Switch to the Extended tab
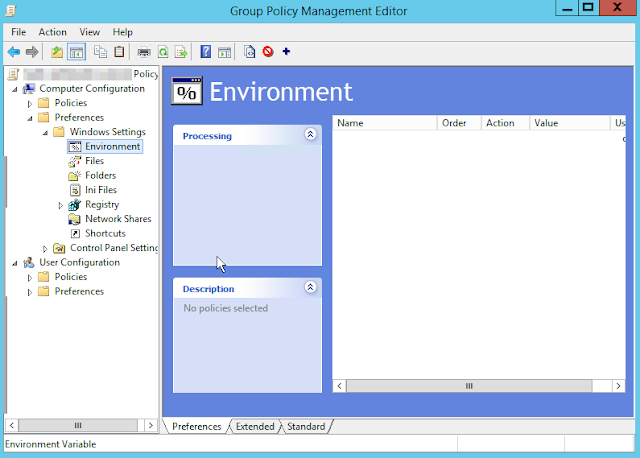The width and height of the screenshot is (640, 458). 255,427
